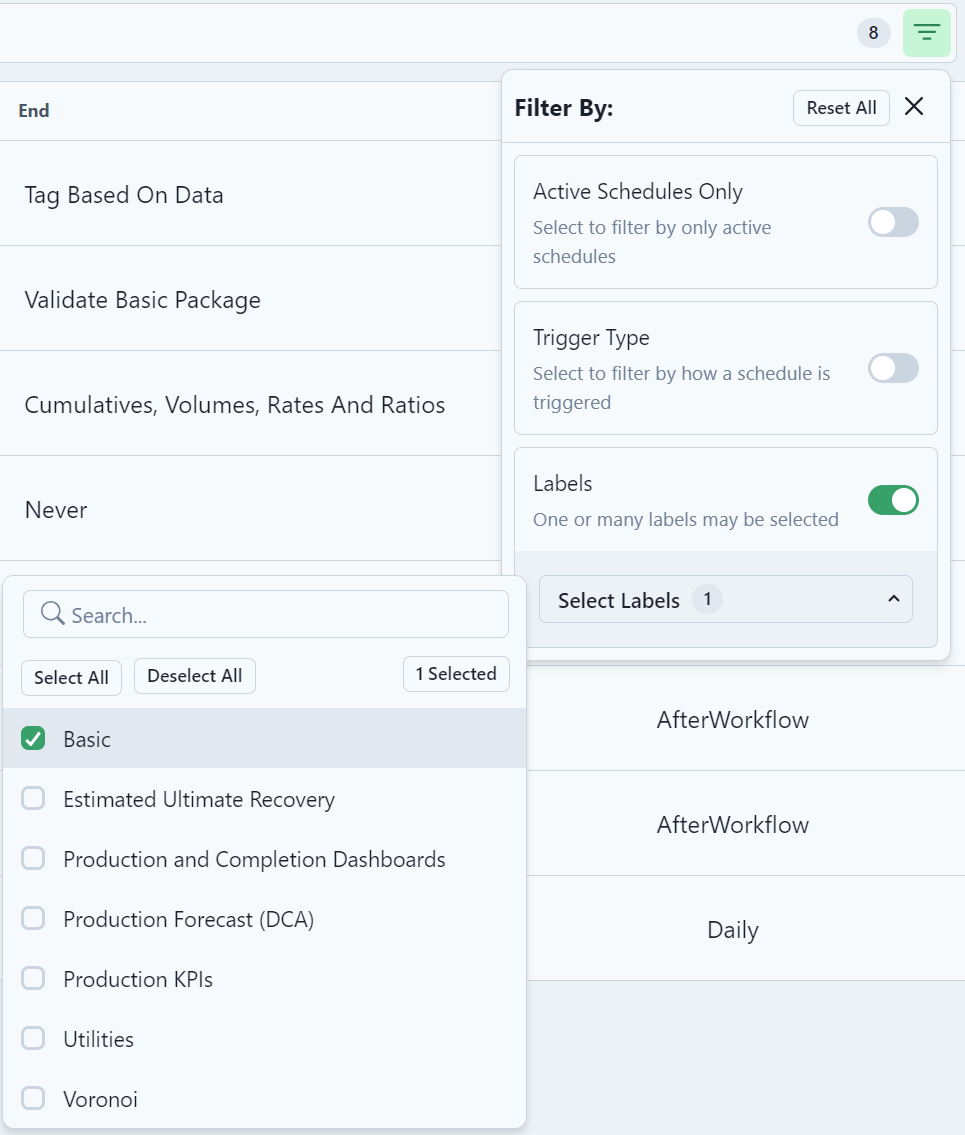Select the Production KPIs option

coord(138,979)
